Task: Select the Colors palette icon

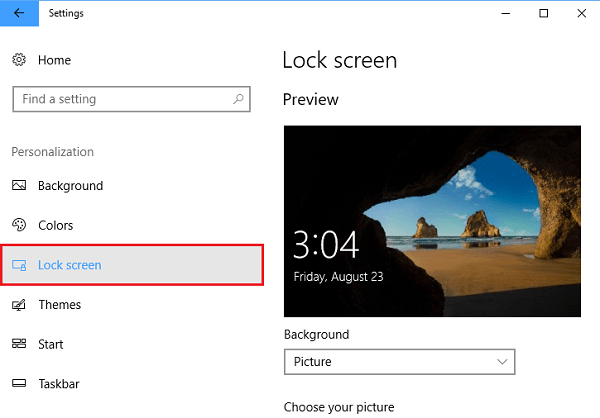Action: click(19, 226)
